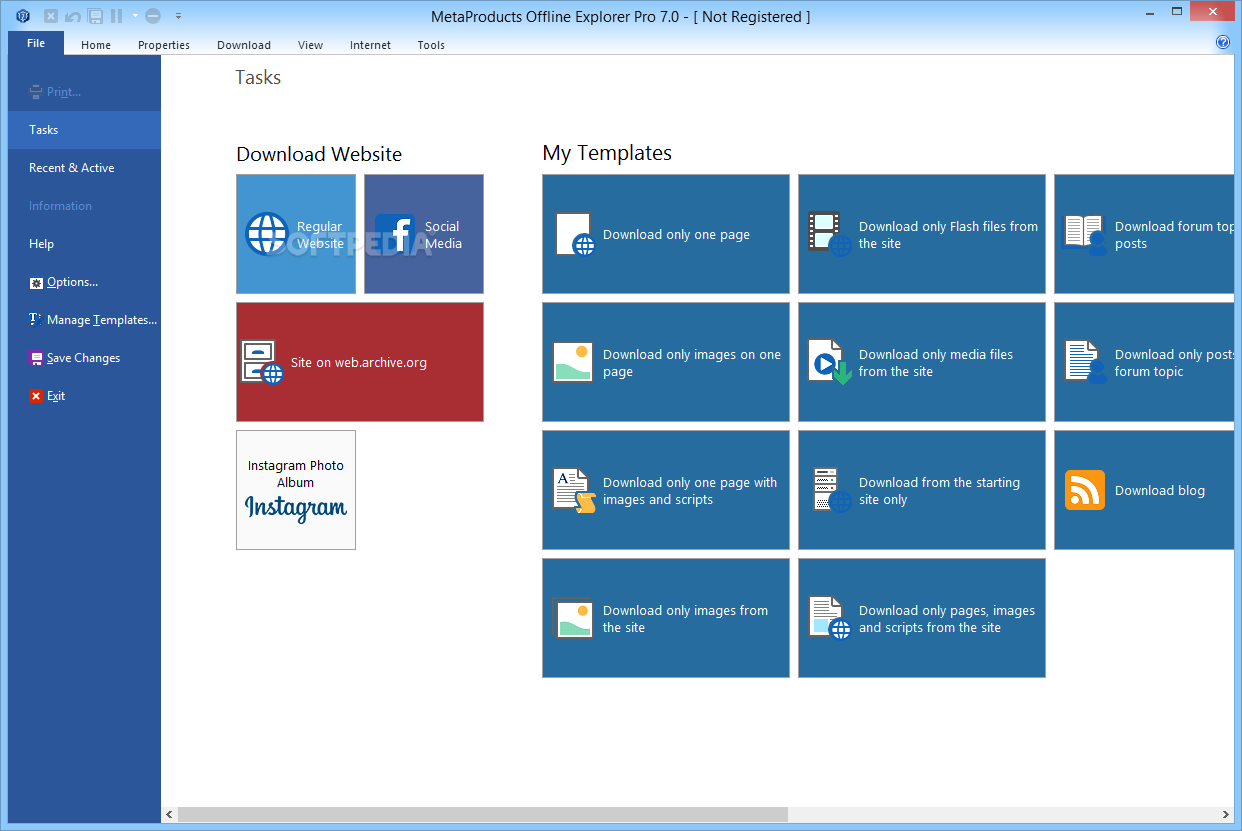1242x831 pixels.
Task: Click the Instagram logo on the photo album tile
Action: point(296,508)
